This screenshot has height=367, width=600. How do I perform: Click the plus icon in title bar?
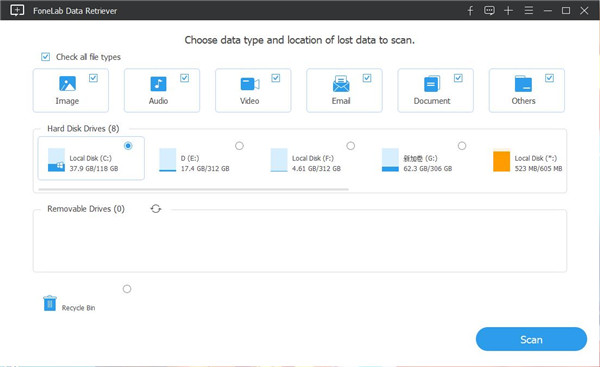tap(508, 11)
